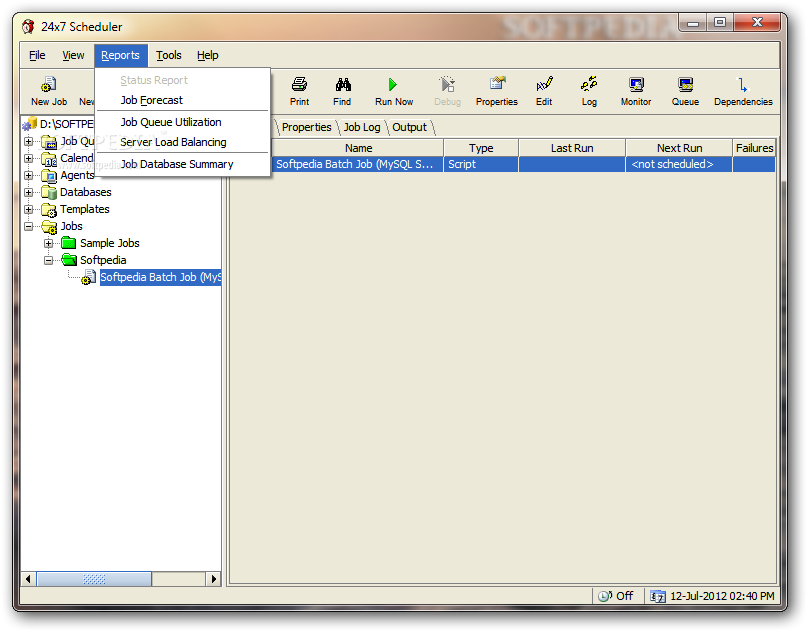The height and width of the screenshot is (632, 808).
Task: Expand the Job Queue tree node
Action: (29, 141)
